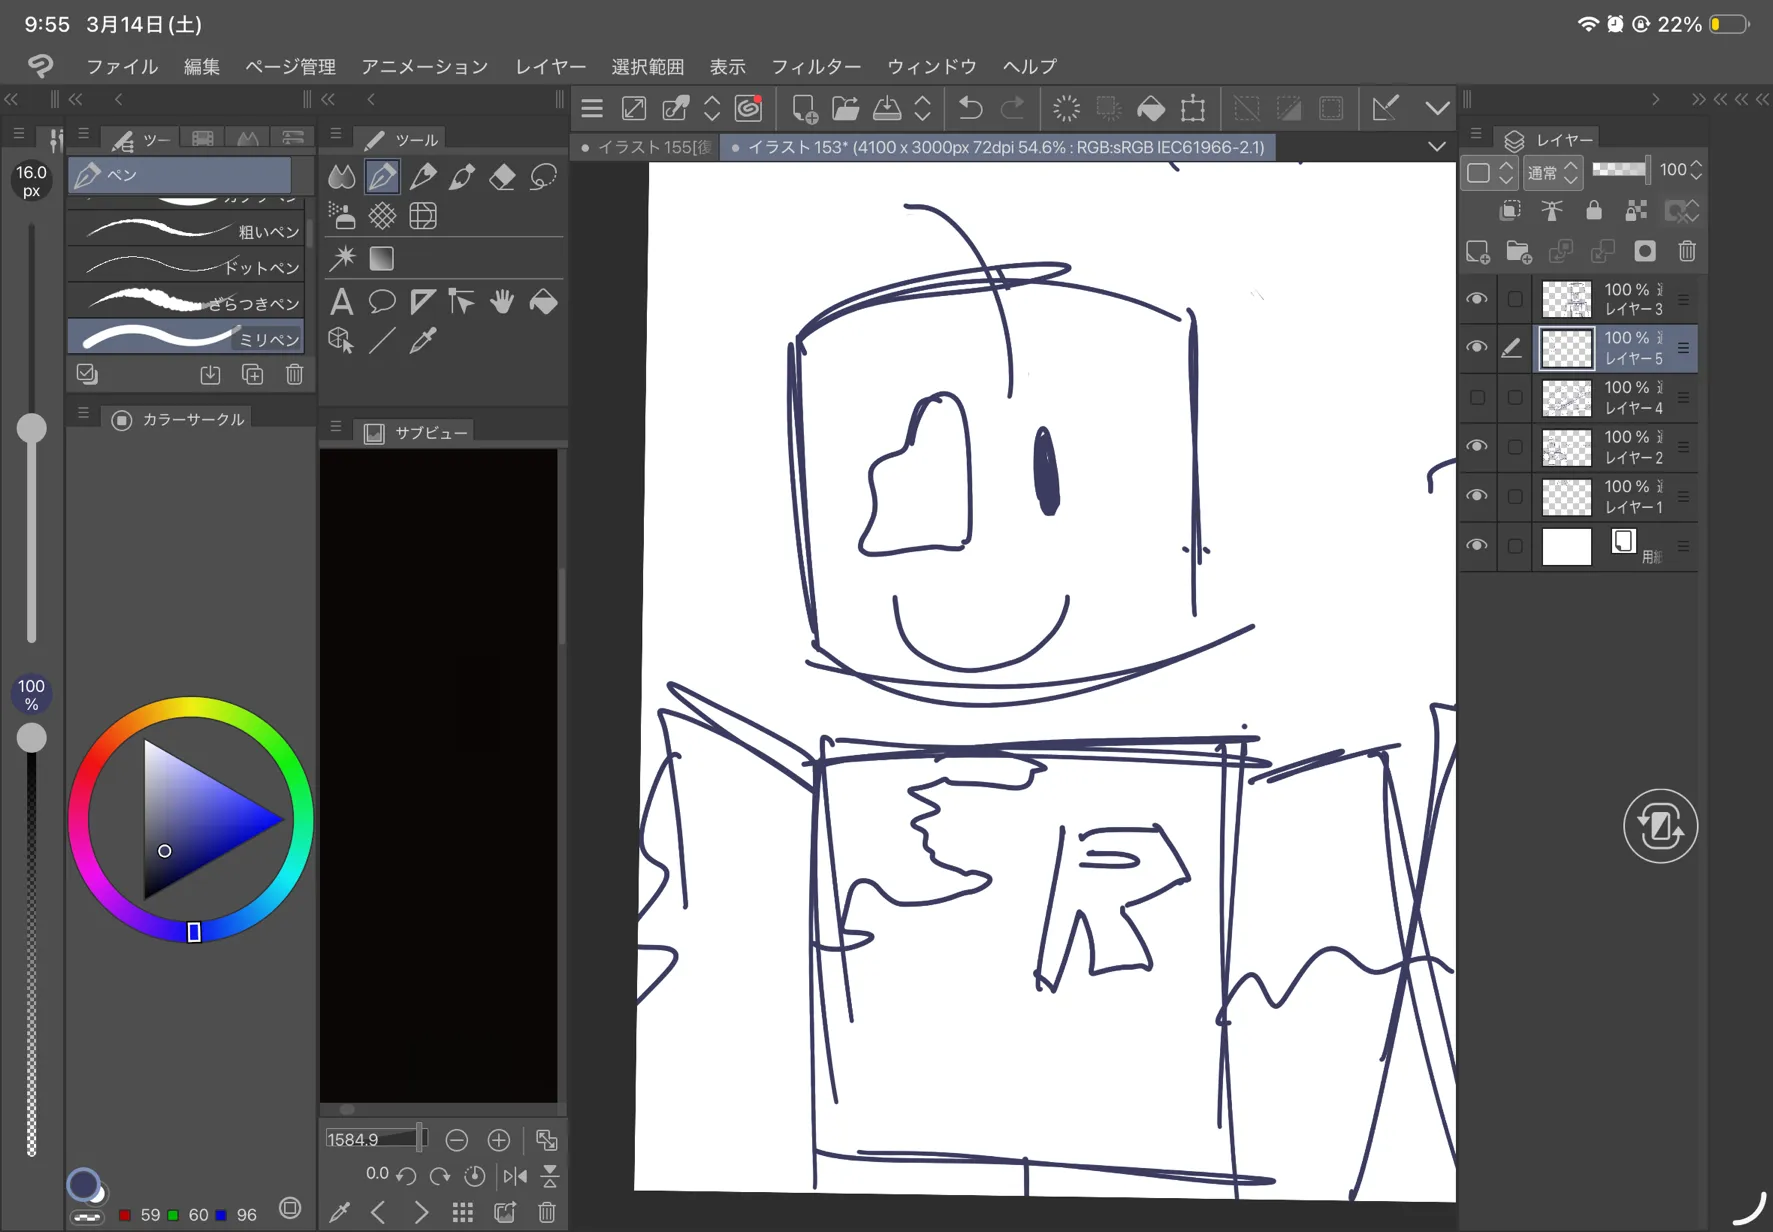Expand the canvas tab list chevron

(x=1436, y=147)
